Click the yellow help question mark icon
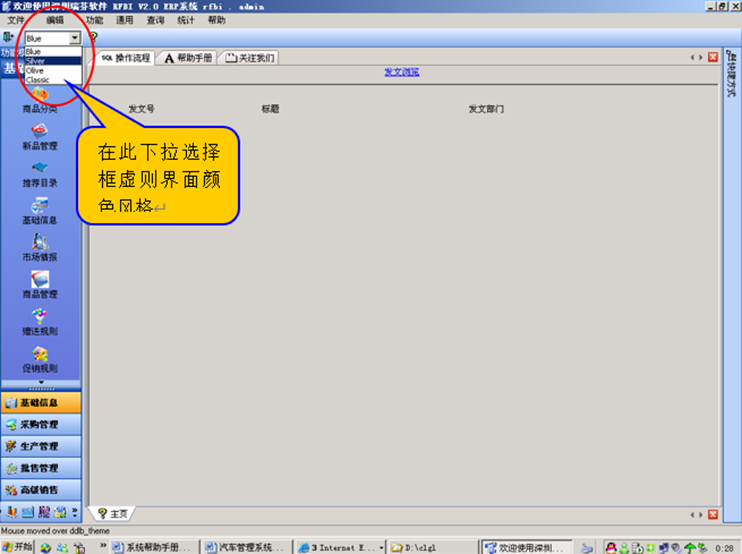 [93, 37]
